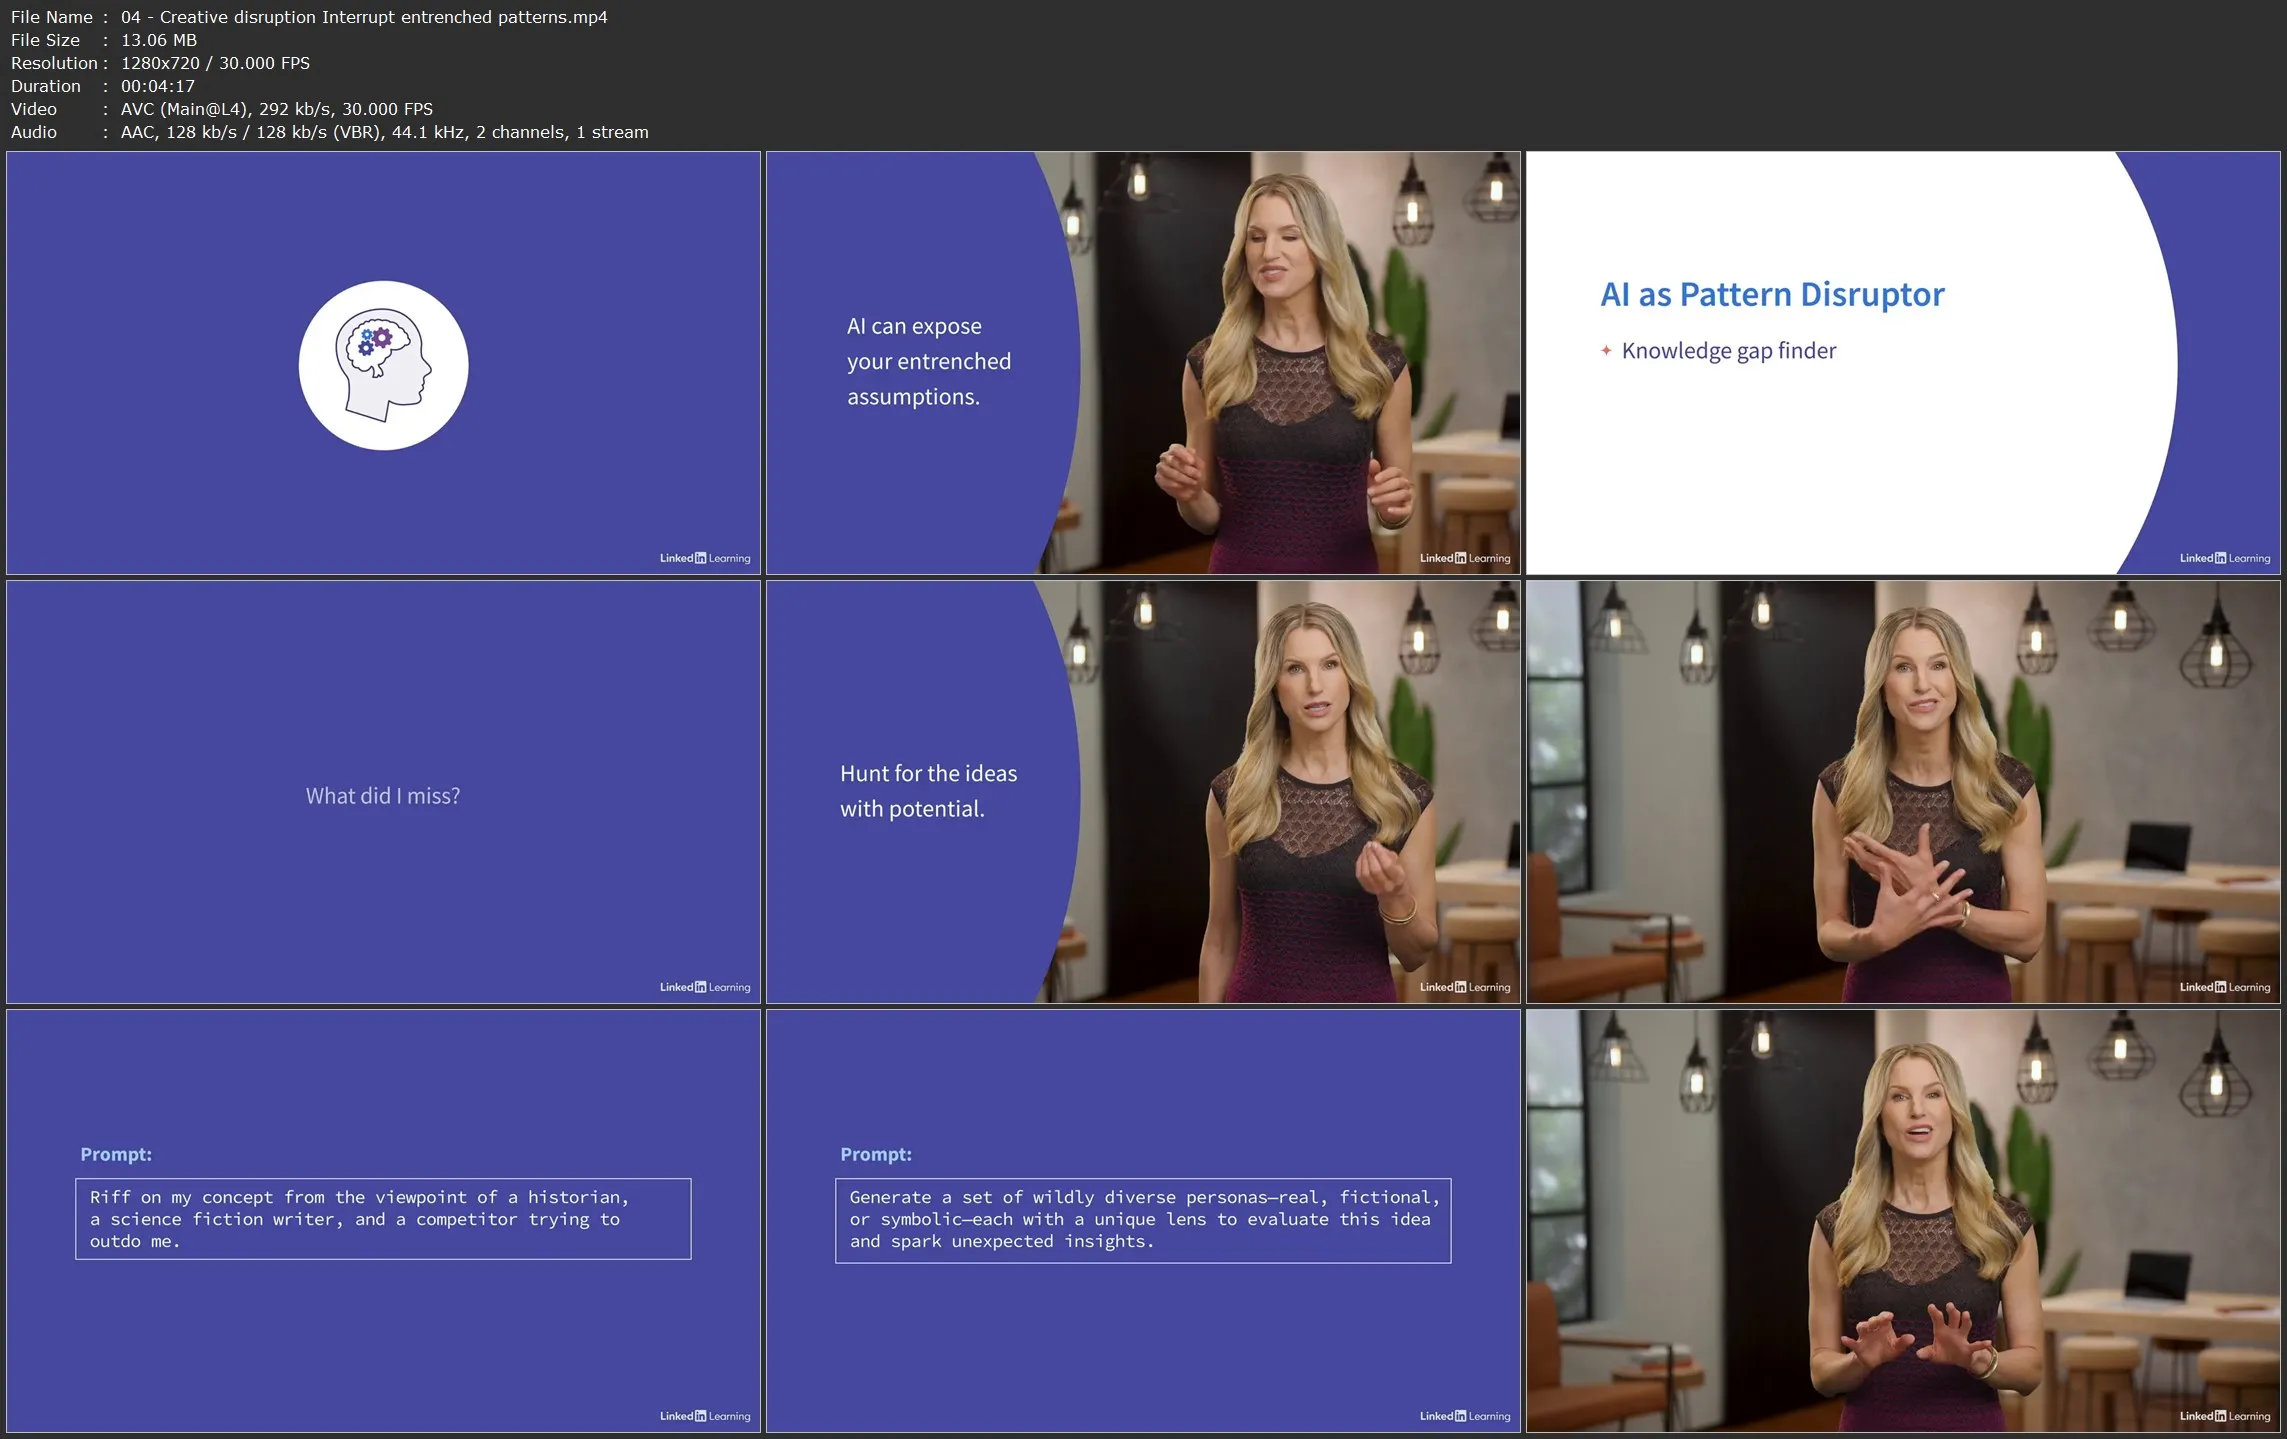This screenshot has height=1439, width=2287.
Task: Click the File Name text line
Action: pyautogui.click(x=309, y=17)
